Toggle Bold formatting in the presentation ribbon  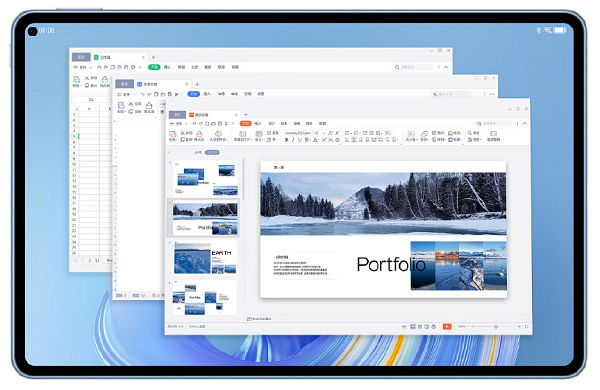(x=286, y=140)
